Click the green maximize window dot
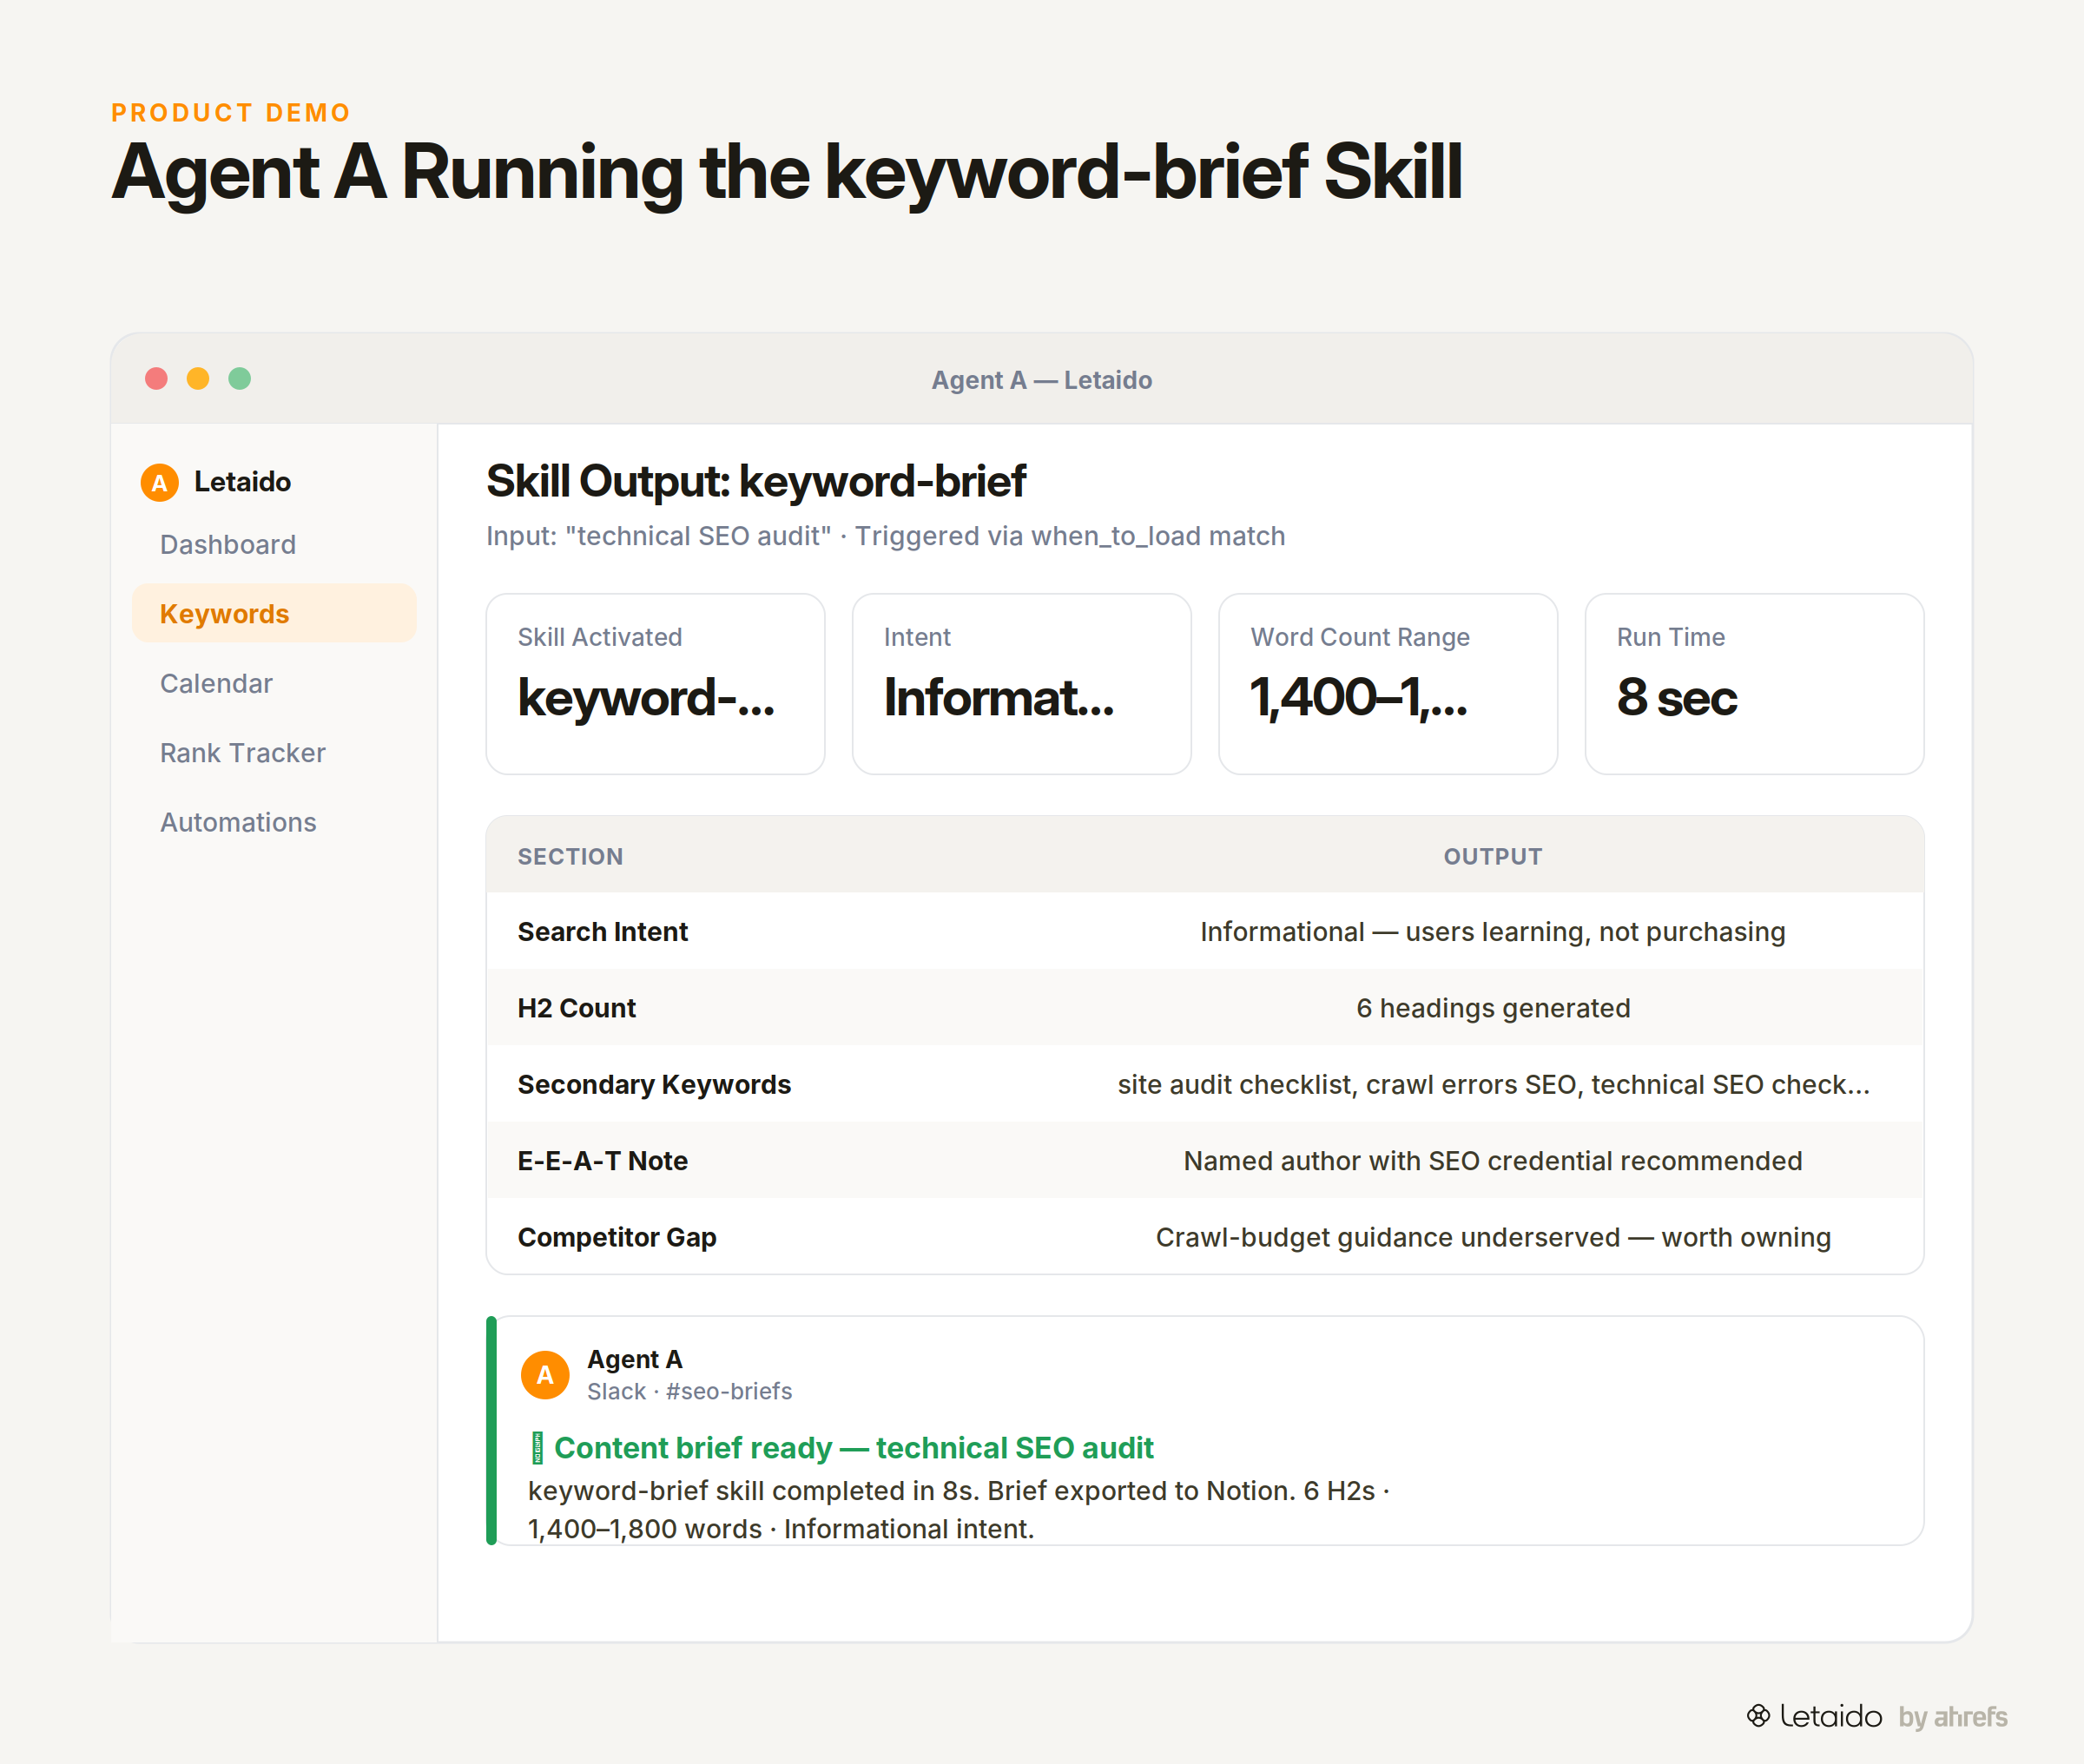2084x1764 pixels. click(240, 379)
